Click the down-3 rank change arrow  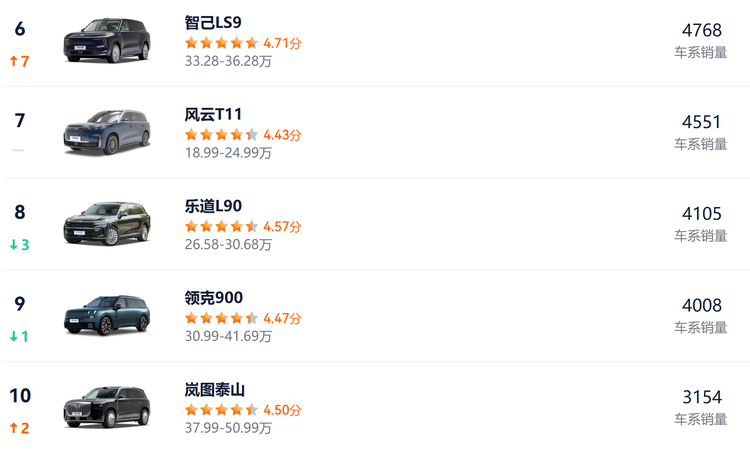(x=19, y=245)
